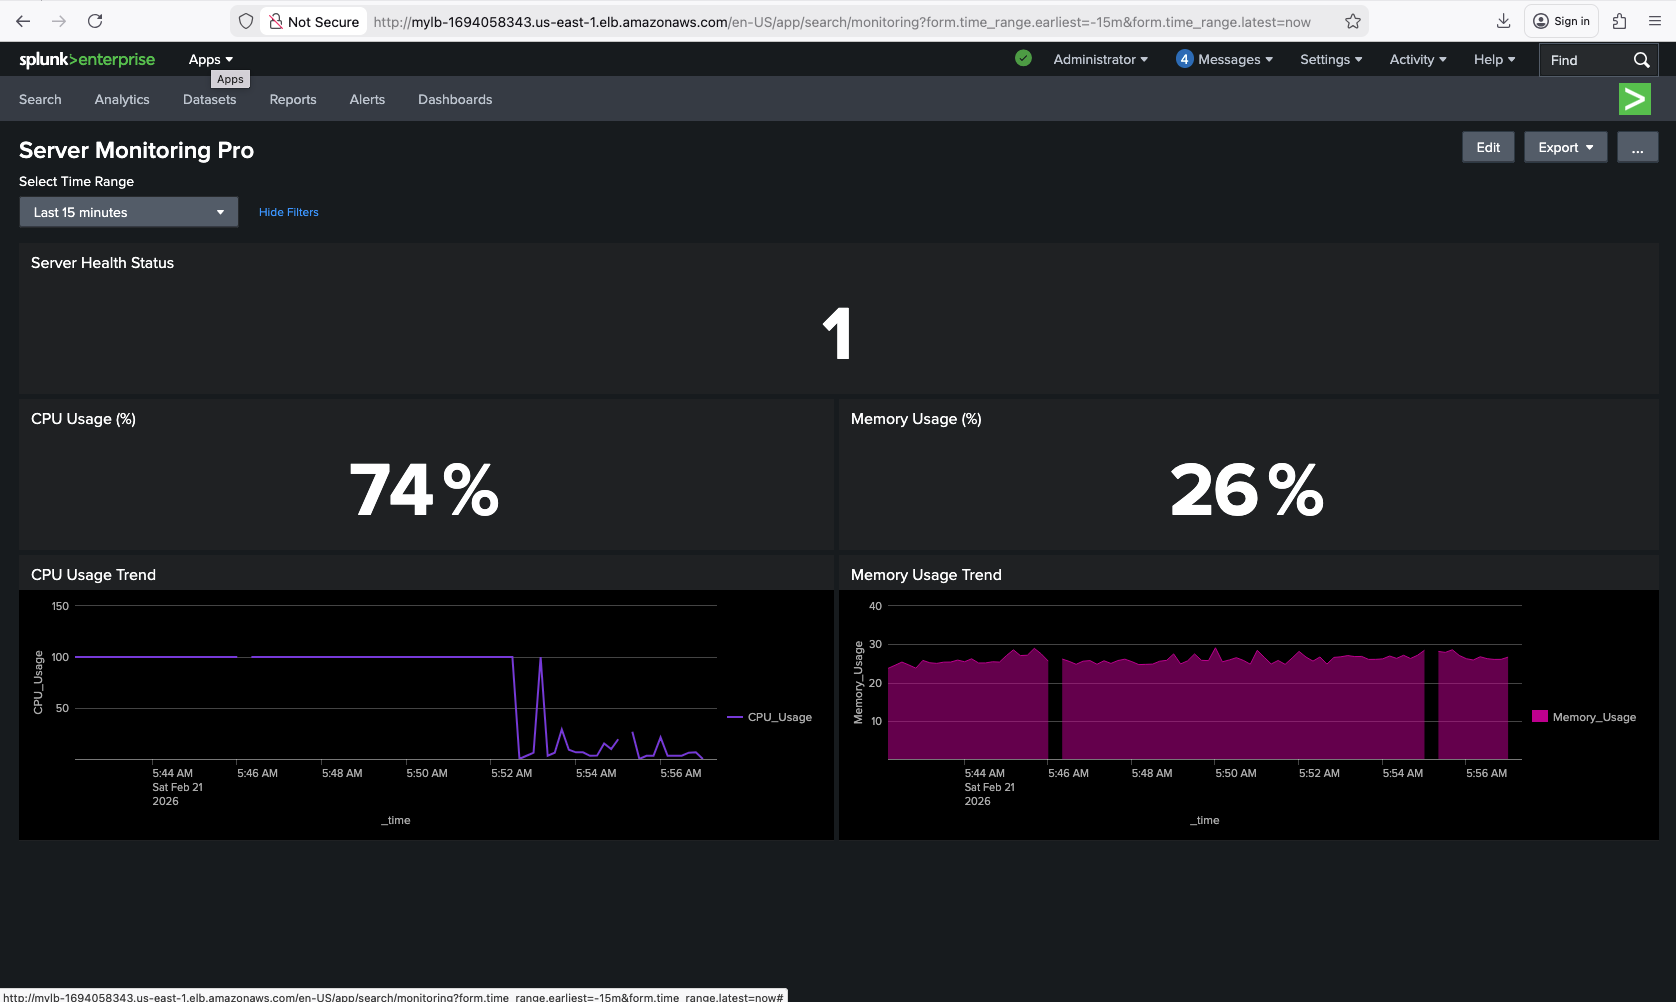This screenshot has width=1676, height=1002.
Task: Click the green health status checkmark icon
Action: click(x=1023, y=58)
